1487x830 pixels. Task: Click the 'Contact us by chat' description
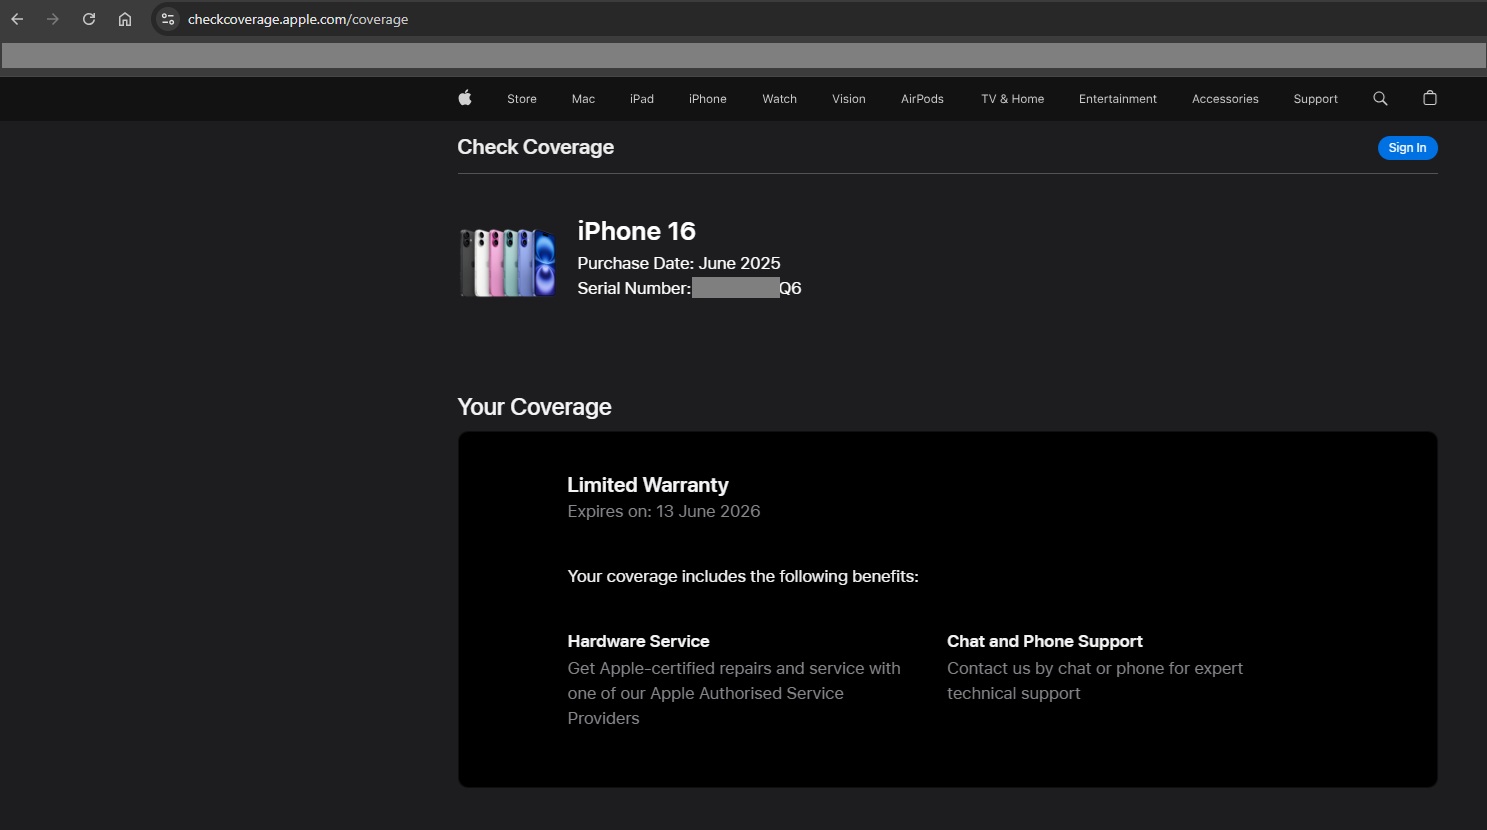click(1095, 681)
